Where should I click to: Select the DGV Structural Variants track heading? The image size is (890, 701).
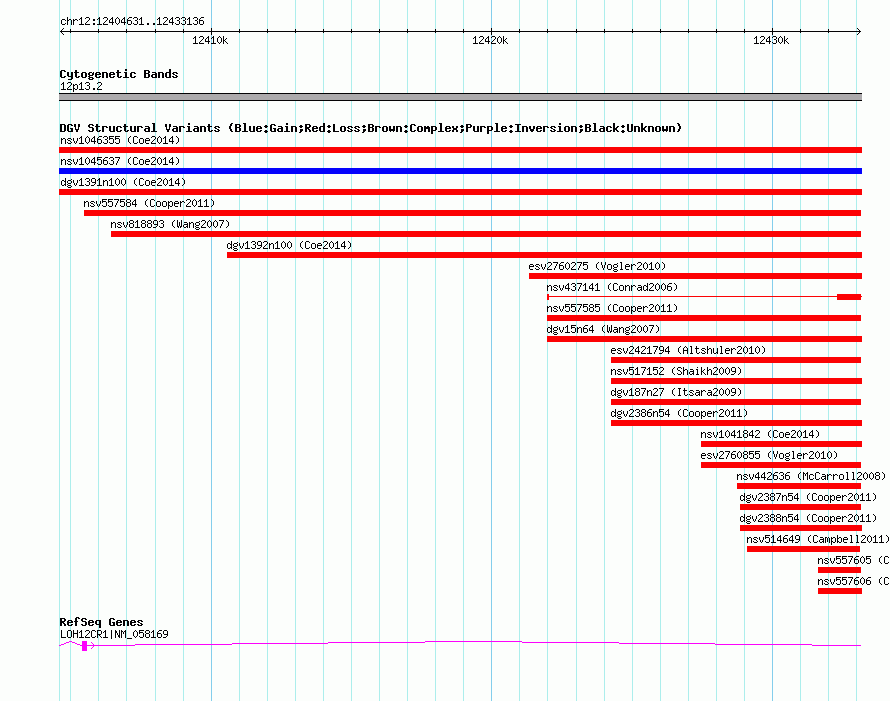(x=370, y=128)
